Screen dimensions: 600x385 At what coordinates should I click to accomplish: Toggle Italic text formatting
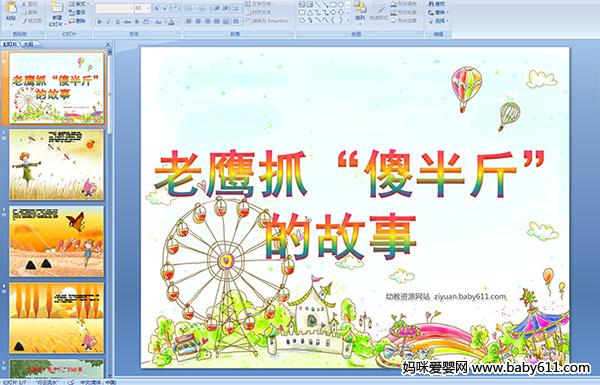(109, 22)
